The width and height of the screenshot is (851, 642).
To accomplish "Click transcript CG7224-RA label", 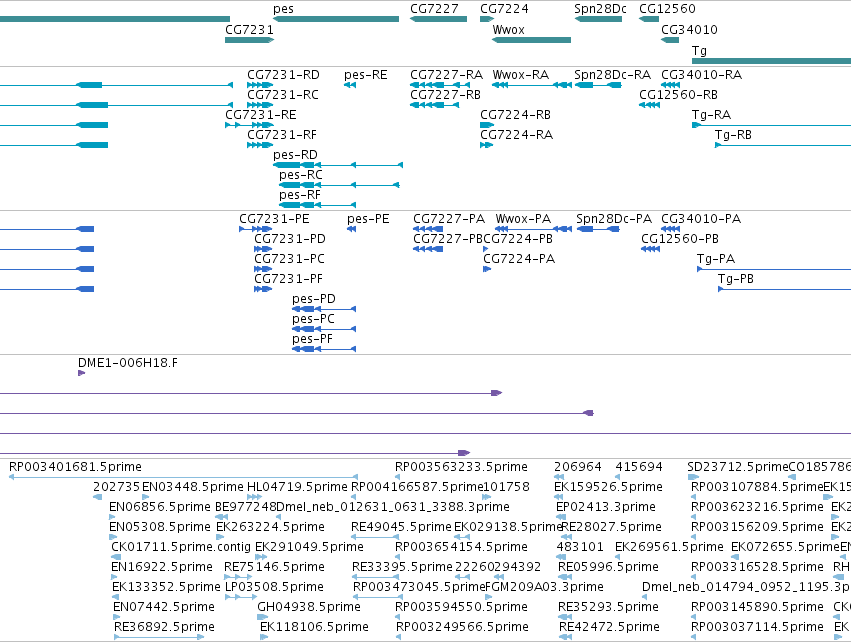I will coord(517,135).
